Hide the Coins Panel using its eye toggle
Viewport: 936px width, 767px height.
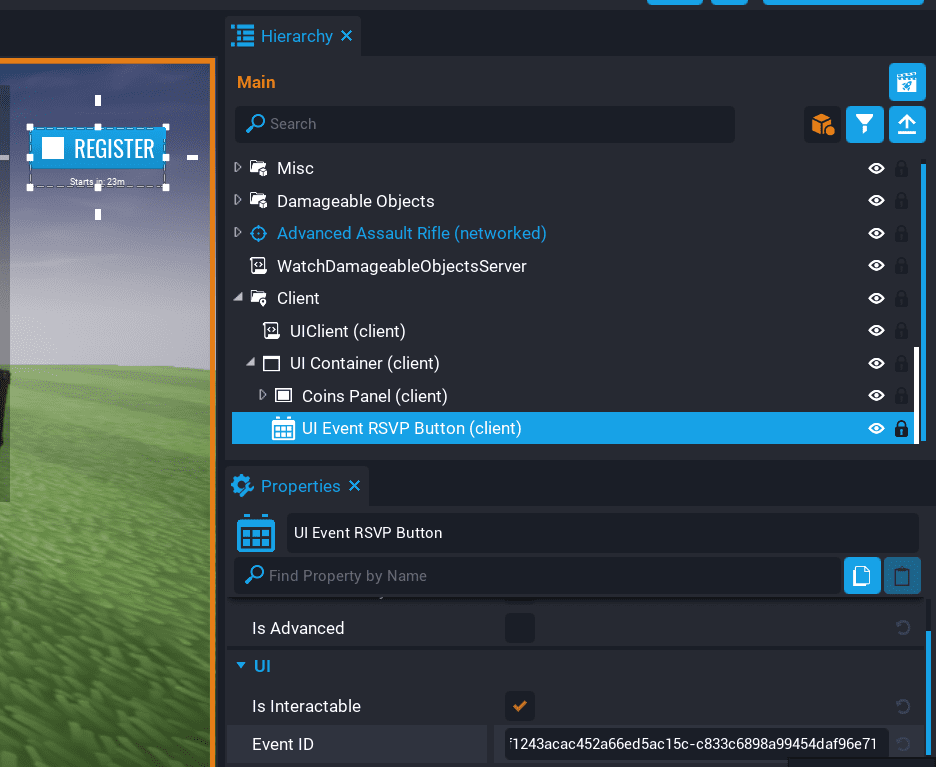876,395
